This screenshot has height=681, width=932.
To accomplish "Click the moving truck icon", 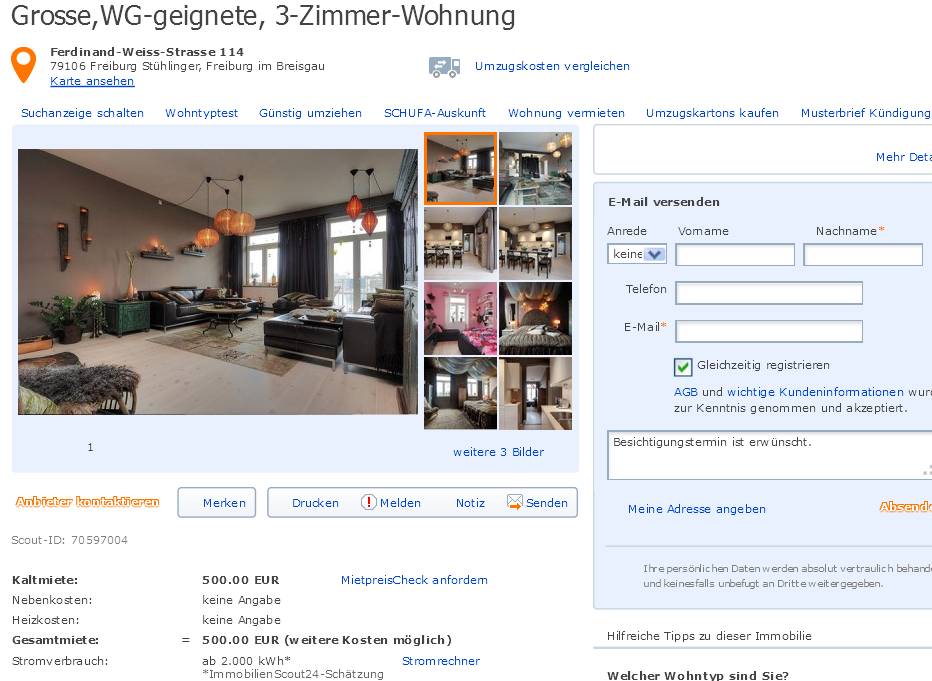I will pos(445,67).
